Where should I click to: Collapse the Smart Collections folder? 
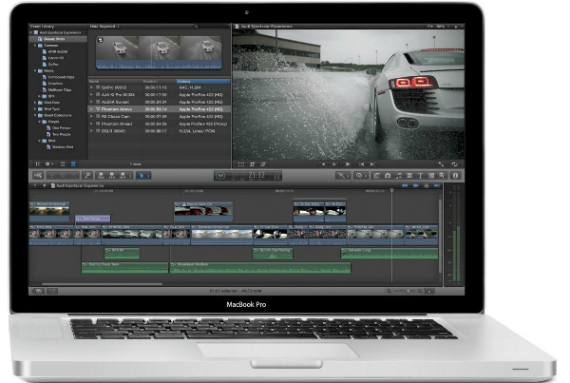(36, 115)
